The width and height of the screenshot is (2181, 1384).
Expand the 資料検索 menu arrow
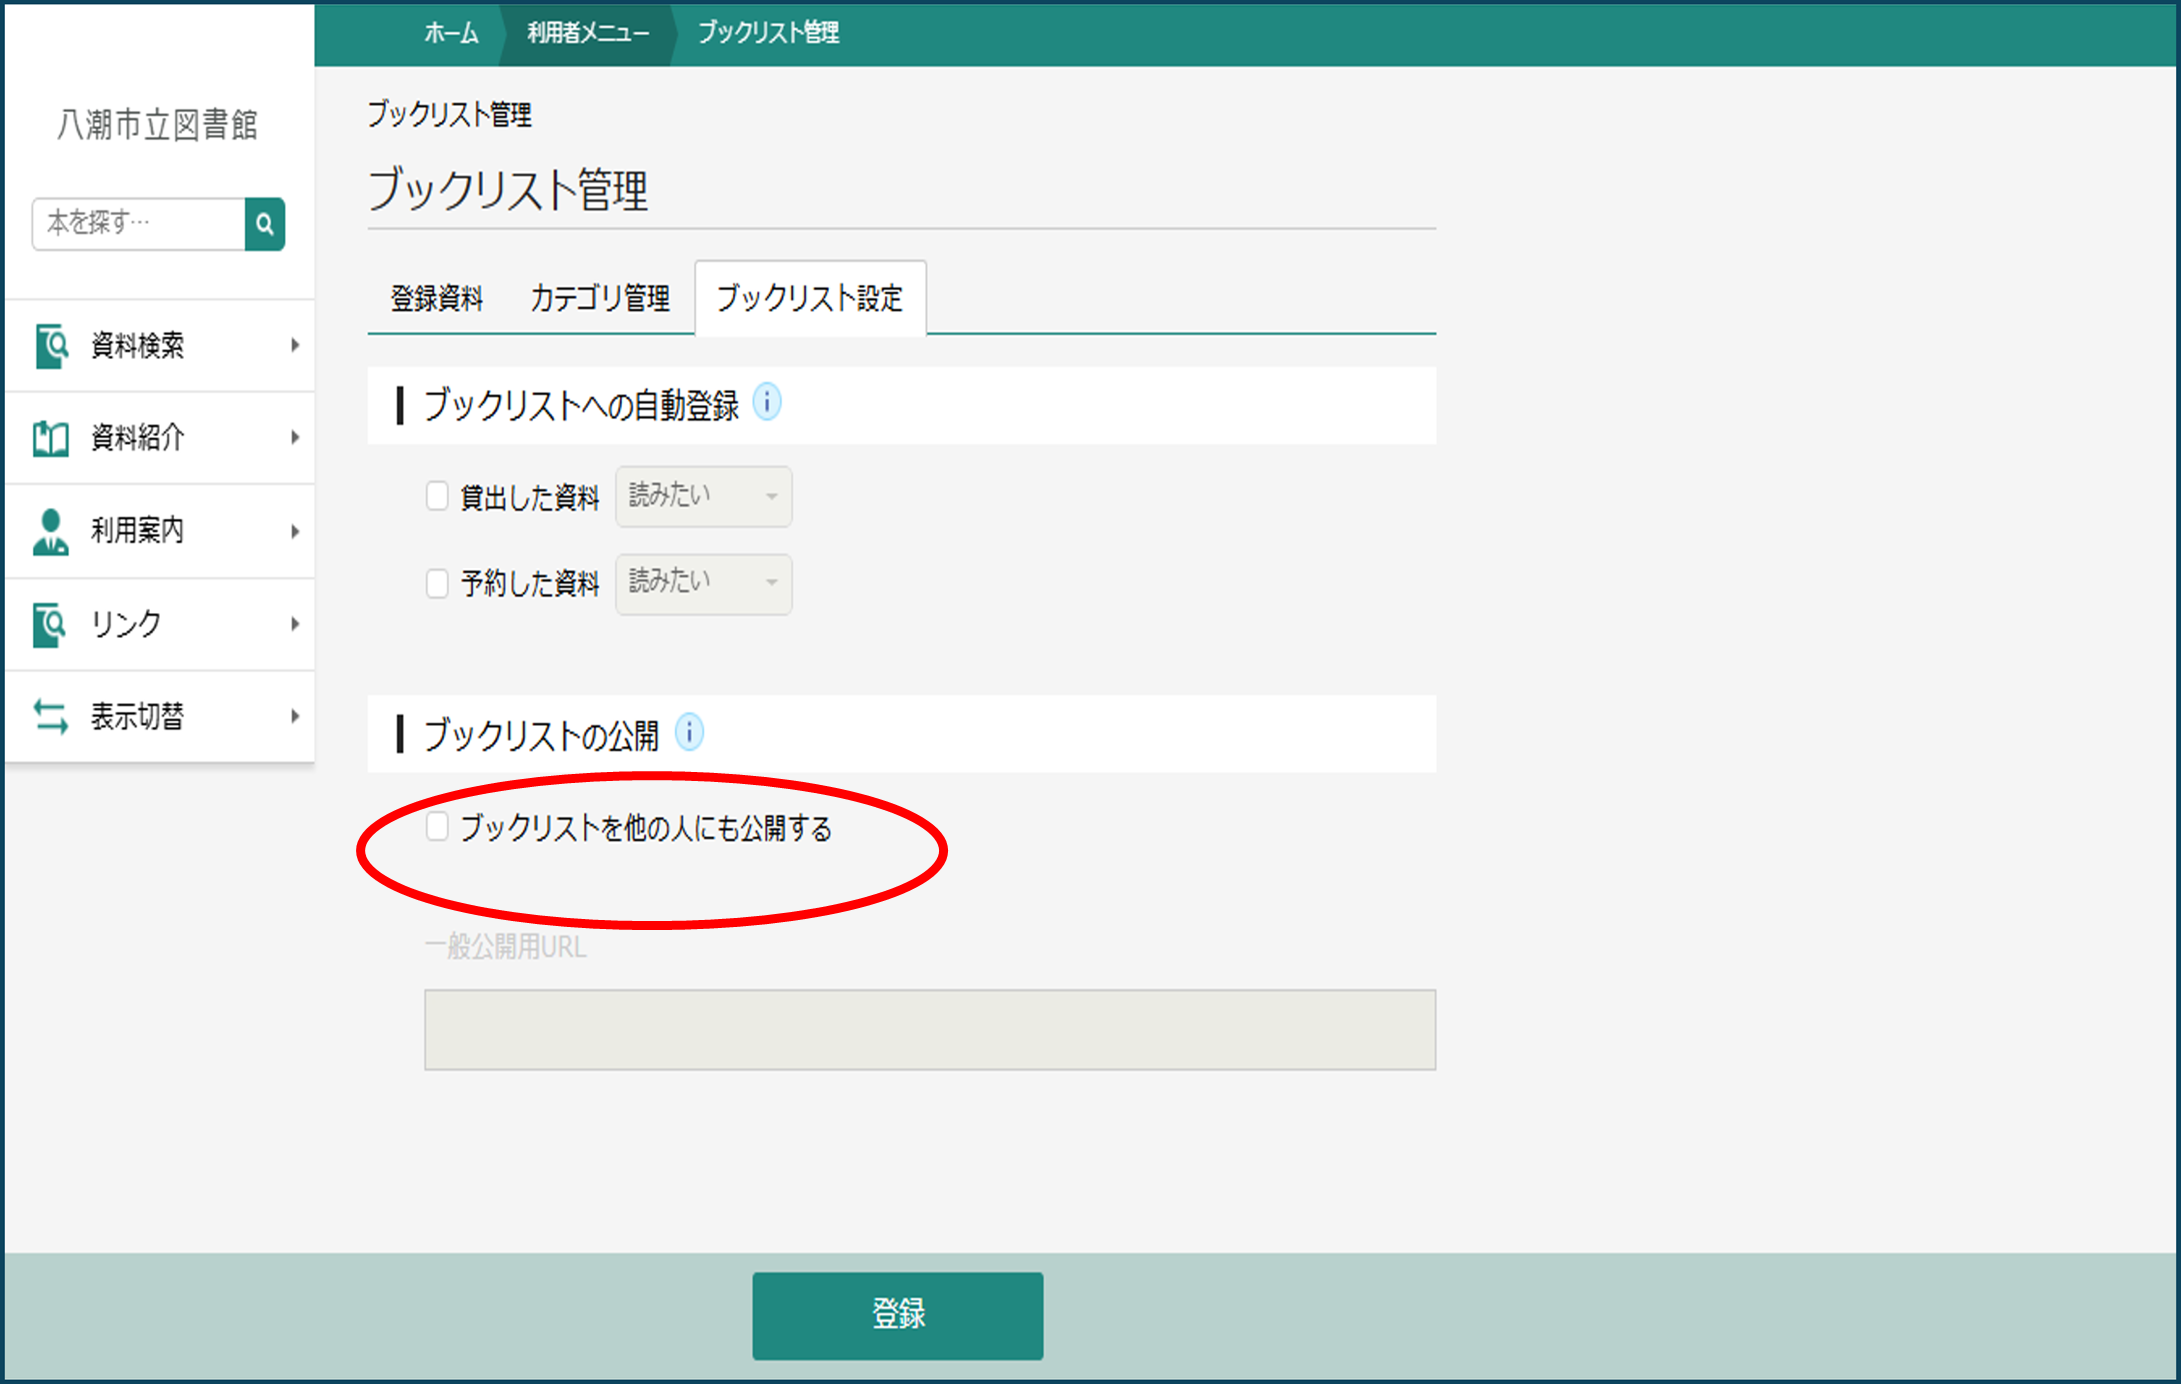tap(295, 345)
